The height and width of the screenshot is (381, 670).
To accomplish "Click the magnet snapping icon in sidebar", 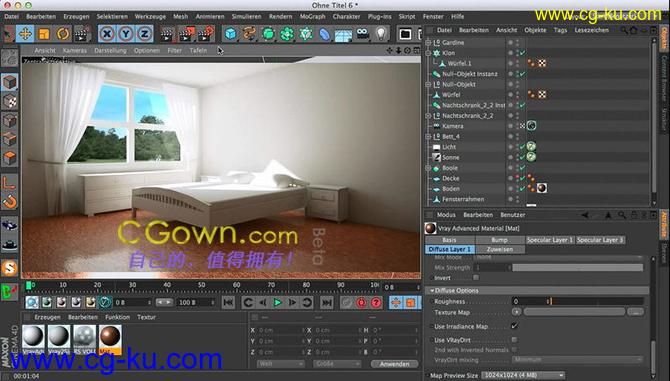I will [9, 202].
